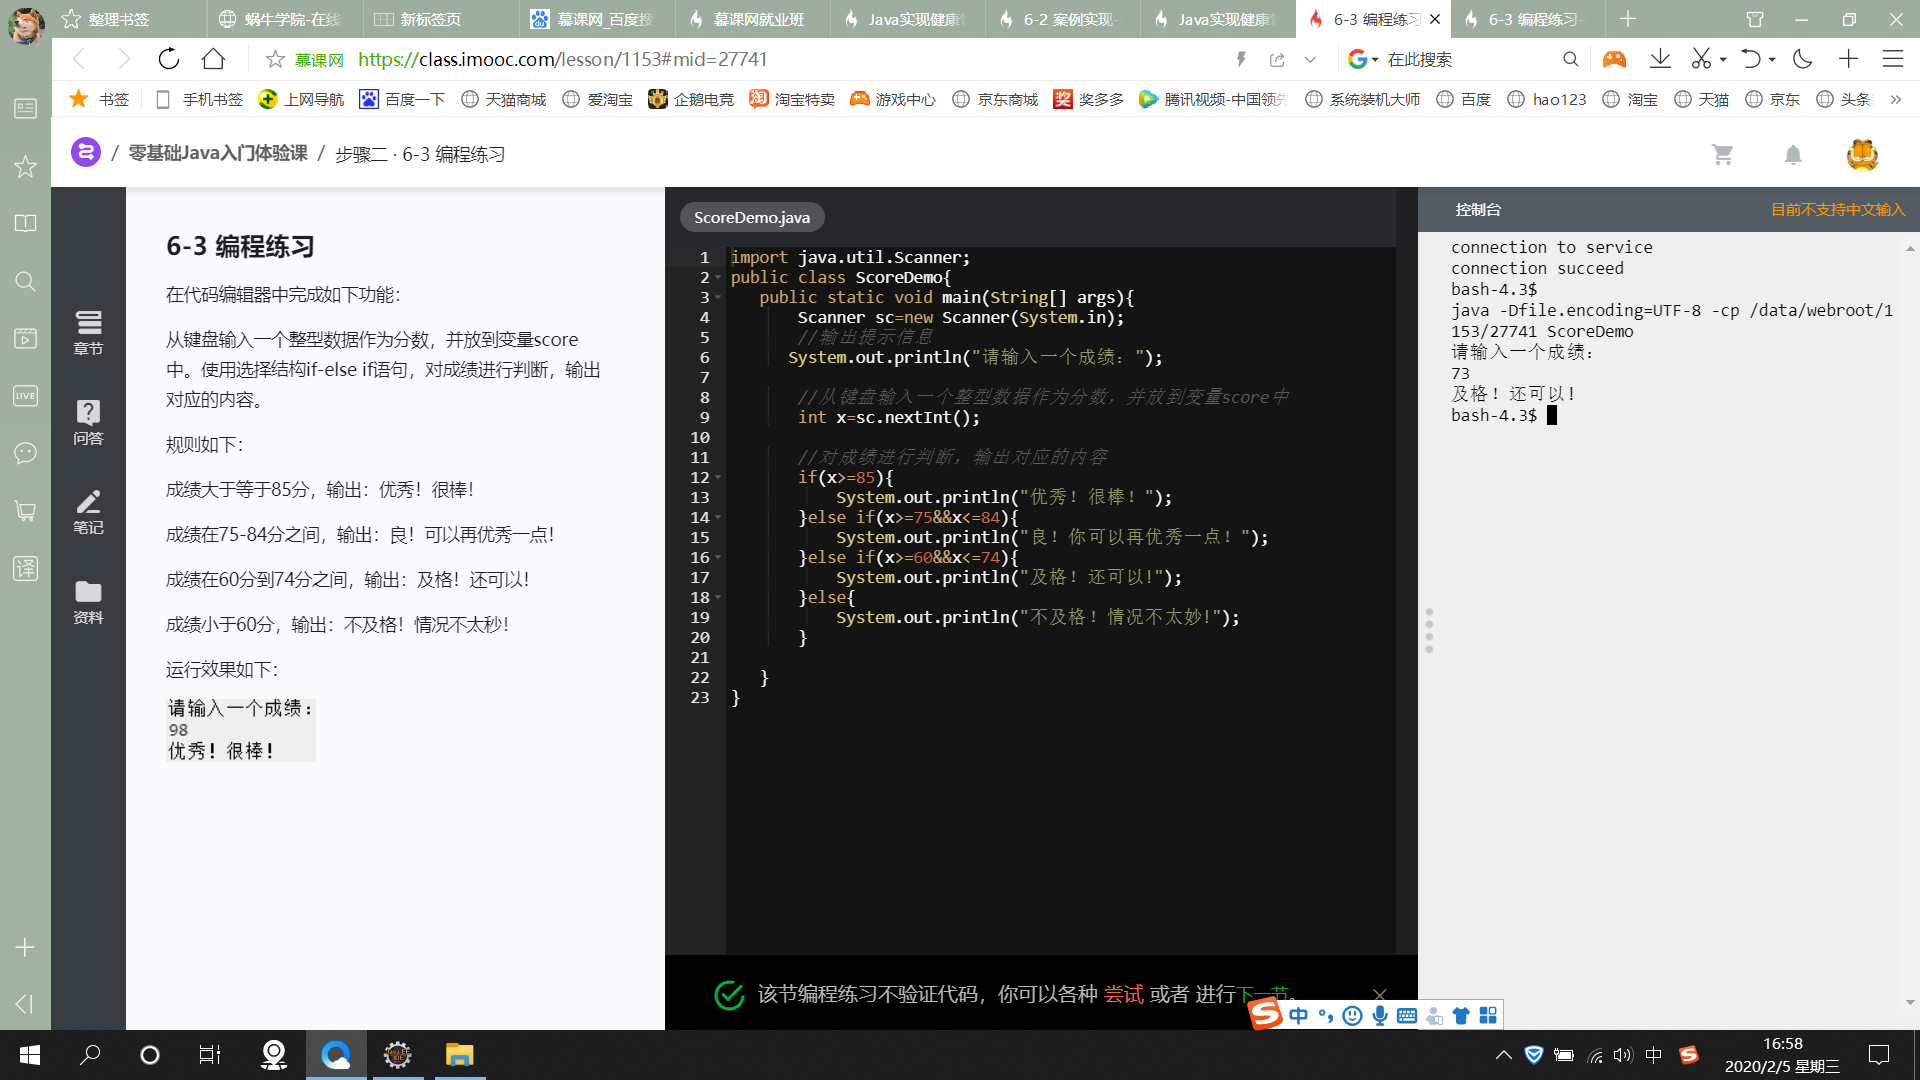This screenshot has width=1920, height=1080.
Task: Open the share icon in address bar
Action: (x=1277, y=60)
